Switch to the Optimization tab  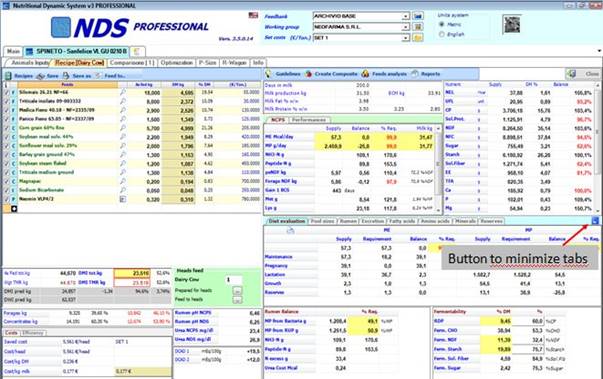pyautogui.click(x=177, y=63)
